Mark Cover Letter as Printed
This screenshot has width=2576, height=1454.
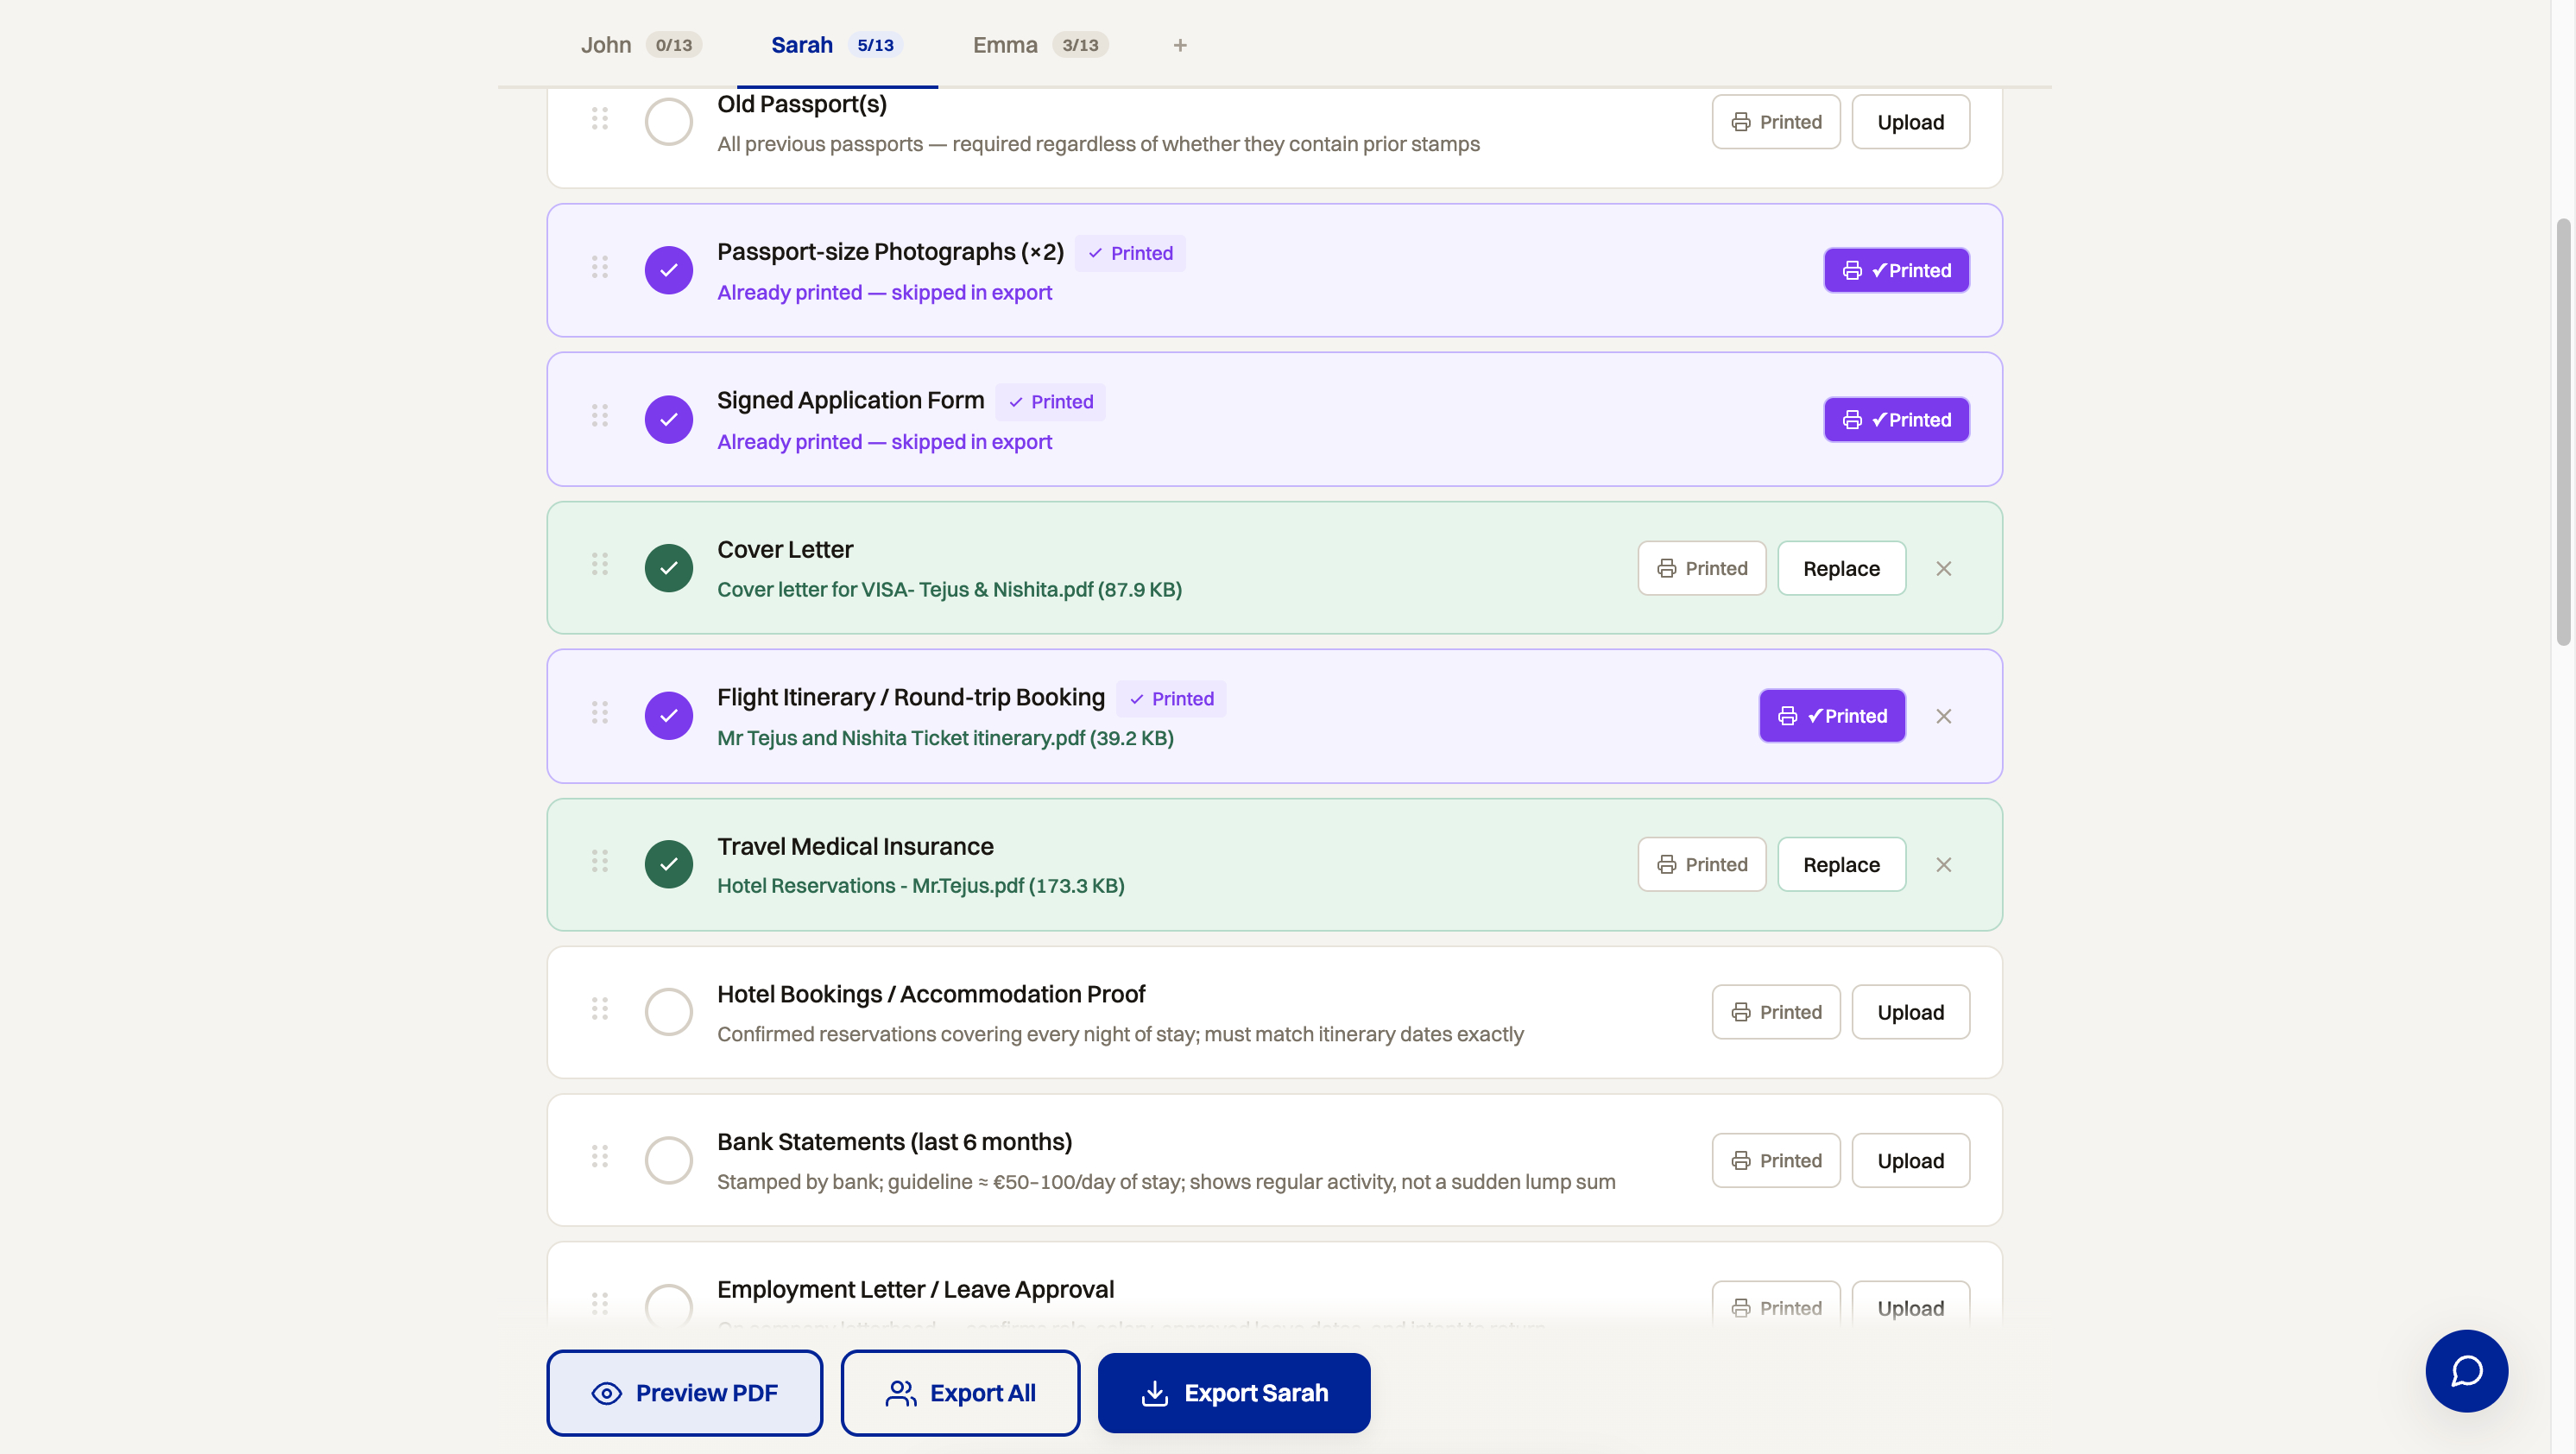coord(1702,568)
